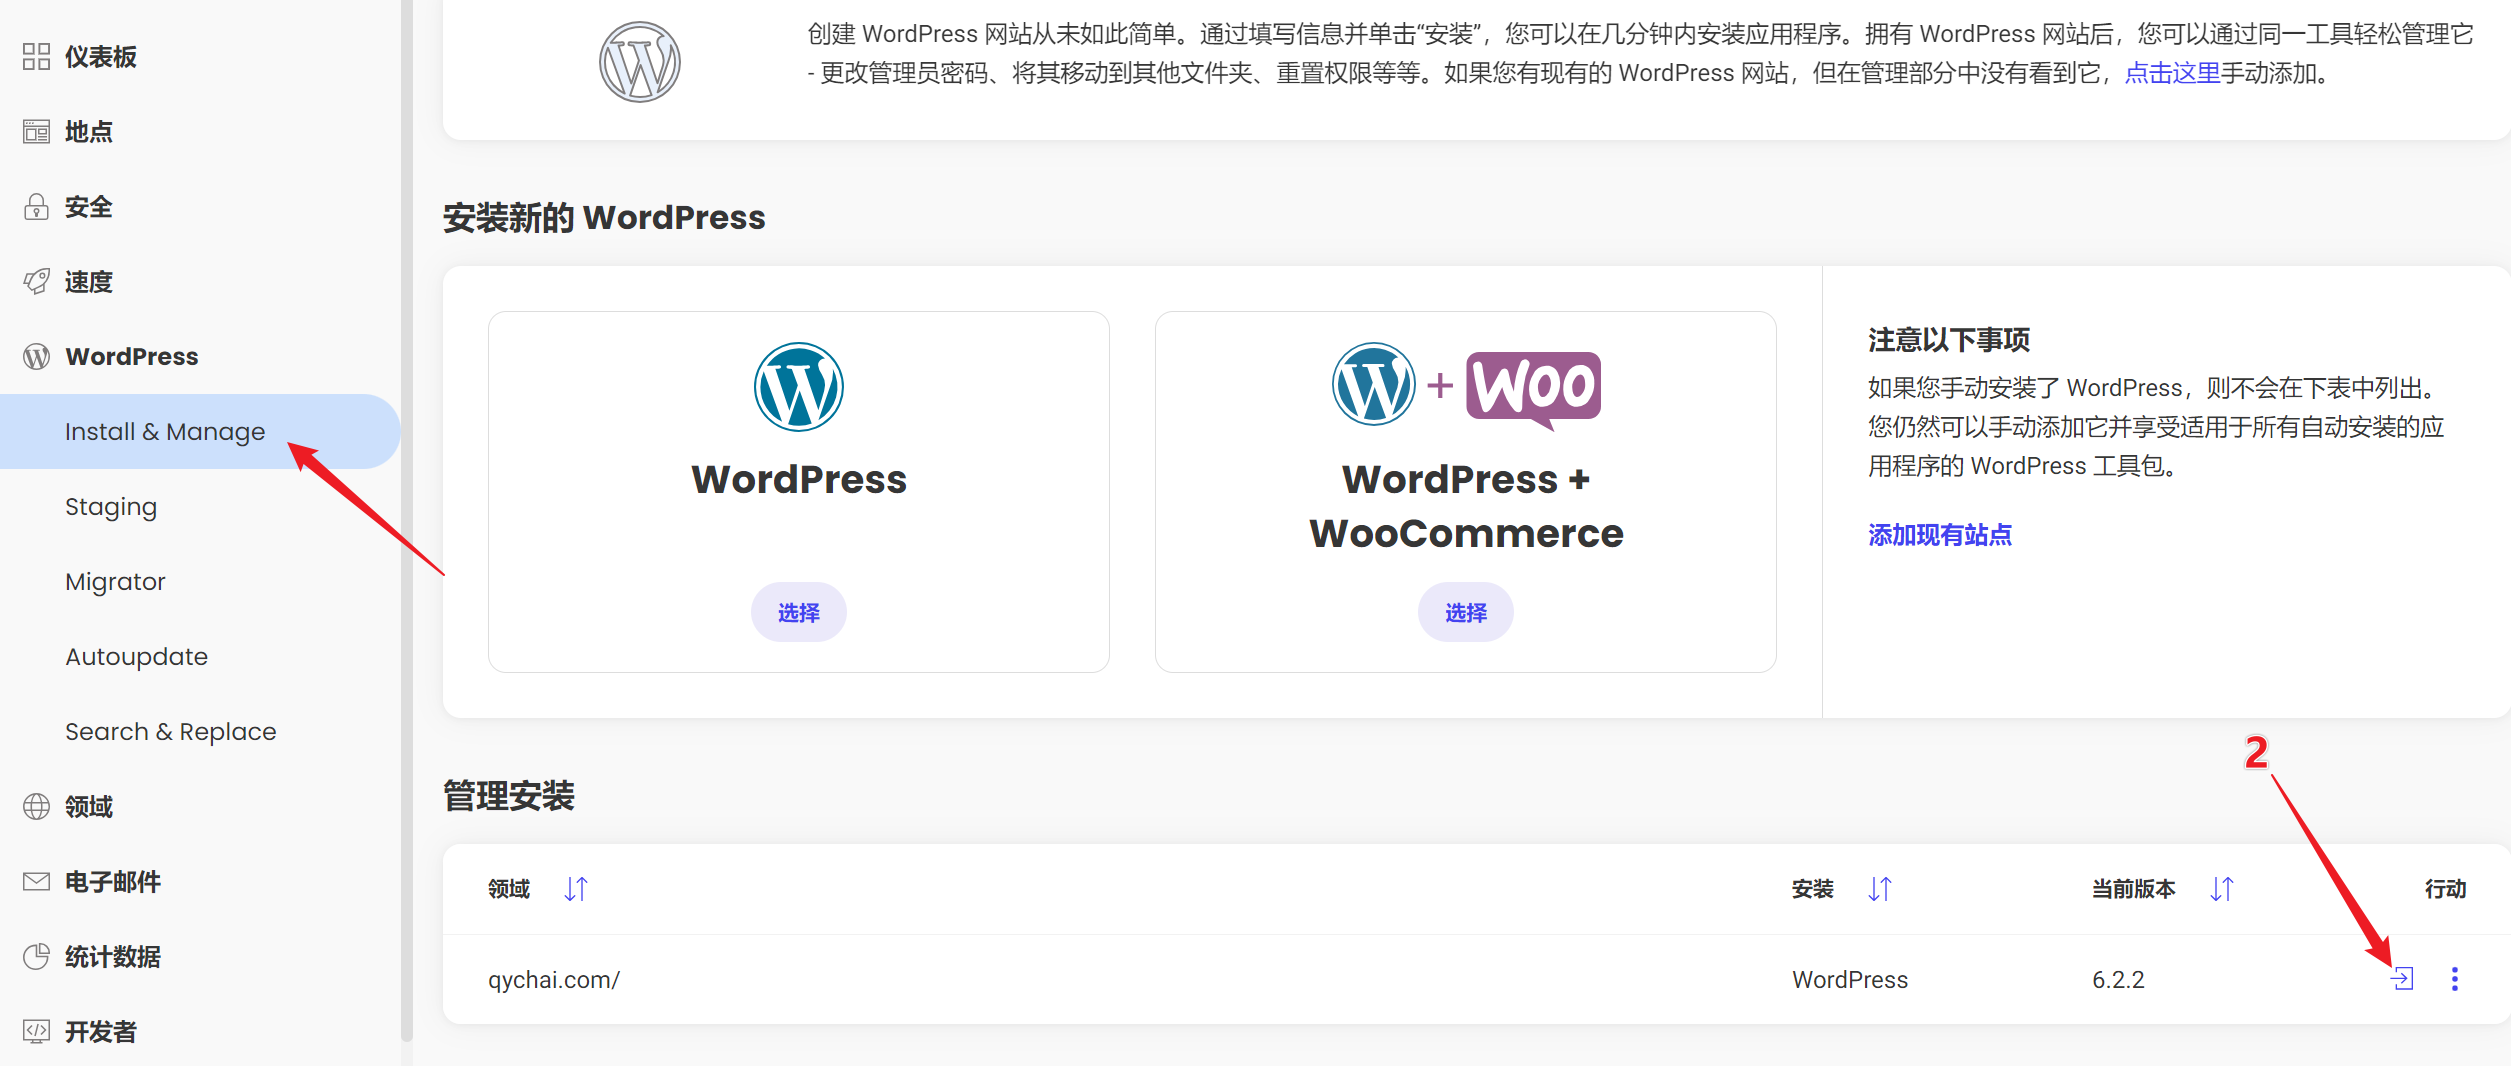2511x1066 pixels.
Task: Sort the table by domain column
Action: [x=576, y=889]
